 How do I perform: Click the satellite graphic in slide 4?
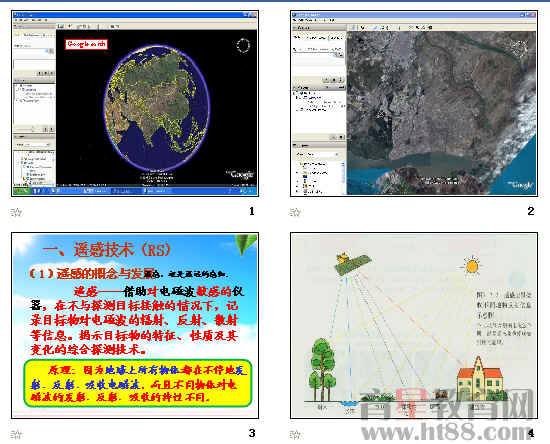(x=352, y=263)
